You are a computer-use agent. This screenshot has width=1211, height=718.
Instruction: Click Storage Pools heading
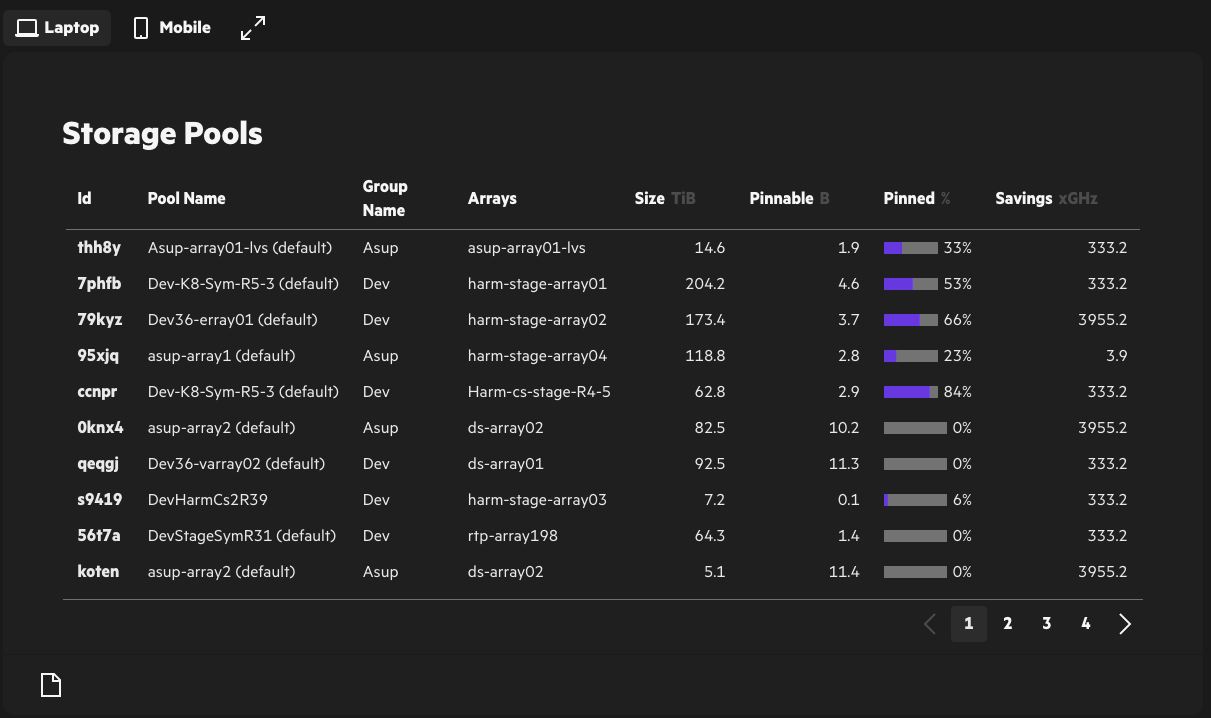162,133
